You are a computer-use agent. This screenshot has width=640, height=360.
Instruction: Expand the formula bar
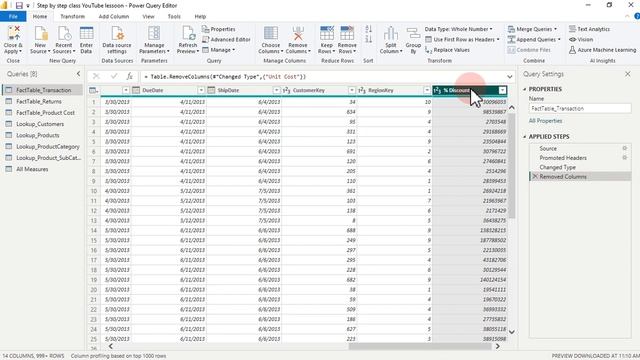[x=509, y=76]
